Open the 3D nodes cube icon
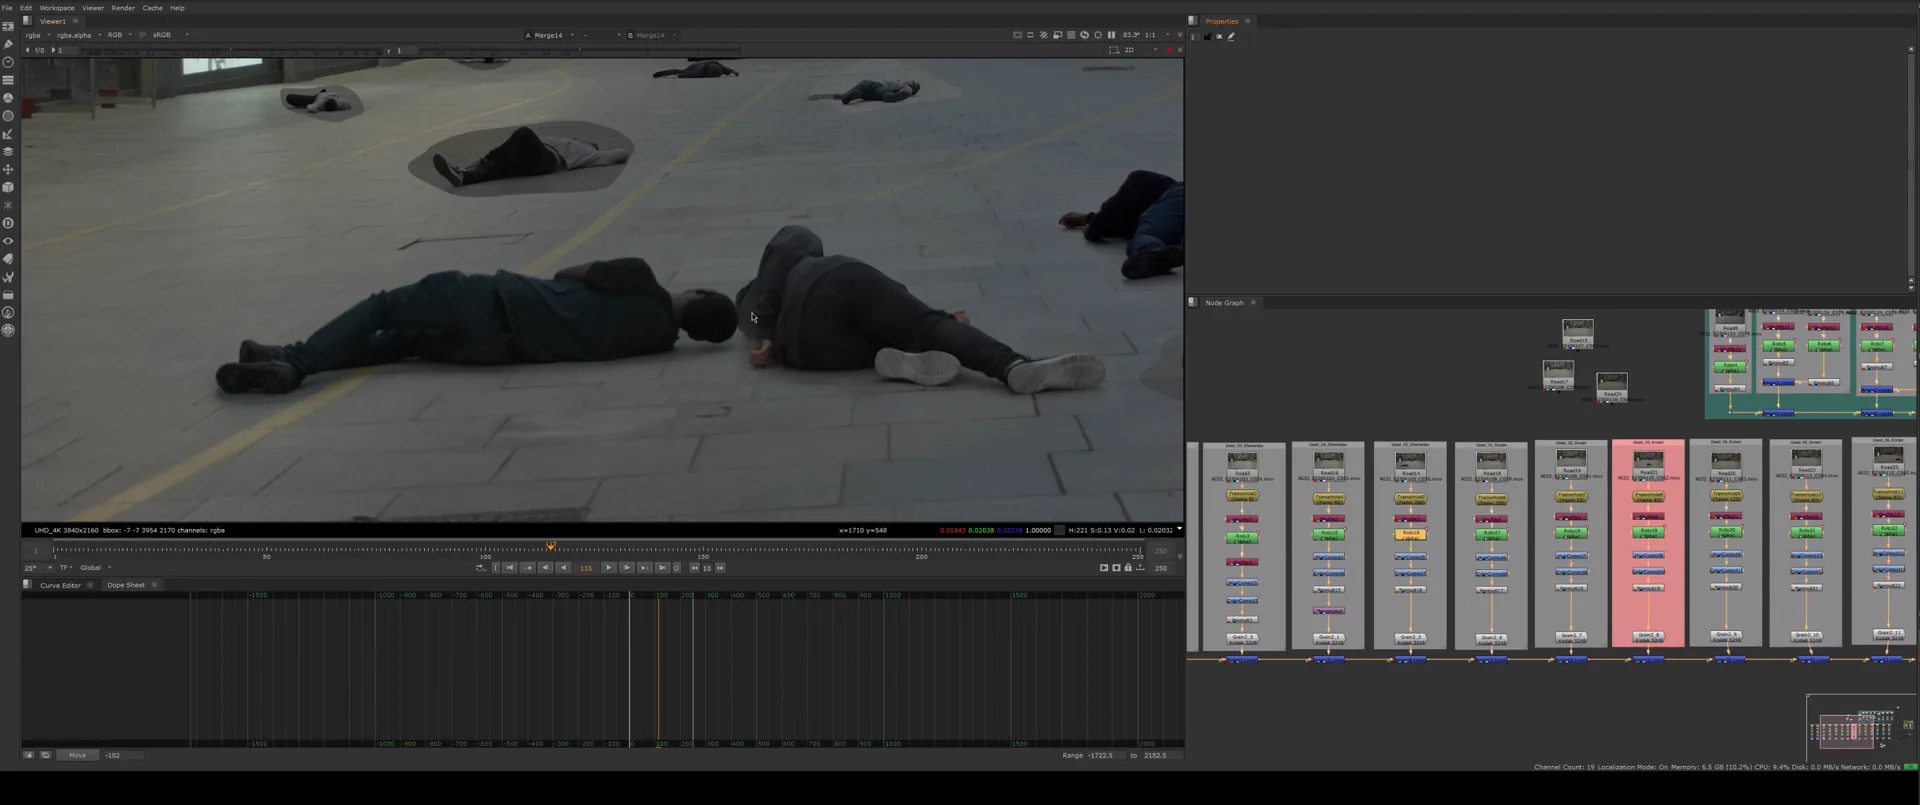The width and height of the screenshot is (1920, 805). (x=8, y=187)
